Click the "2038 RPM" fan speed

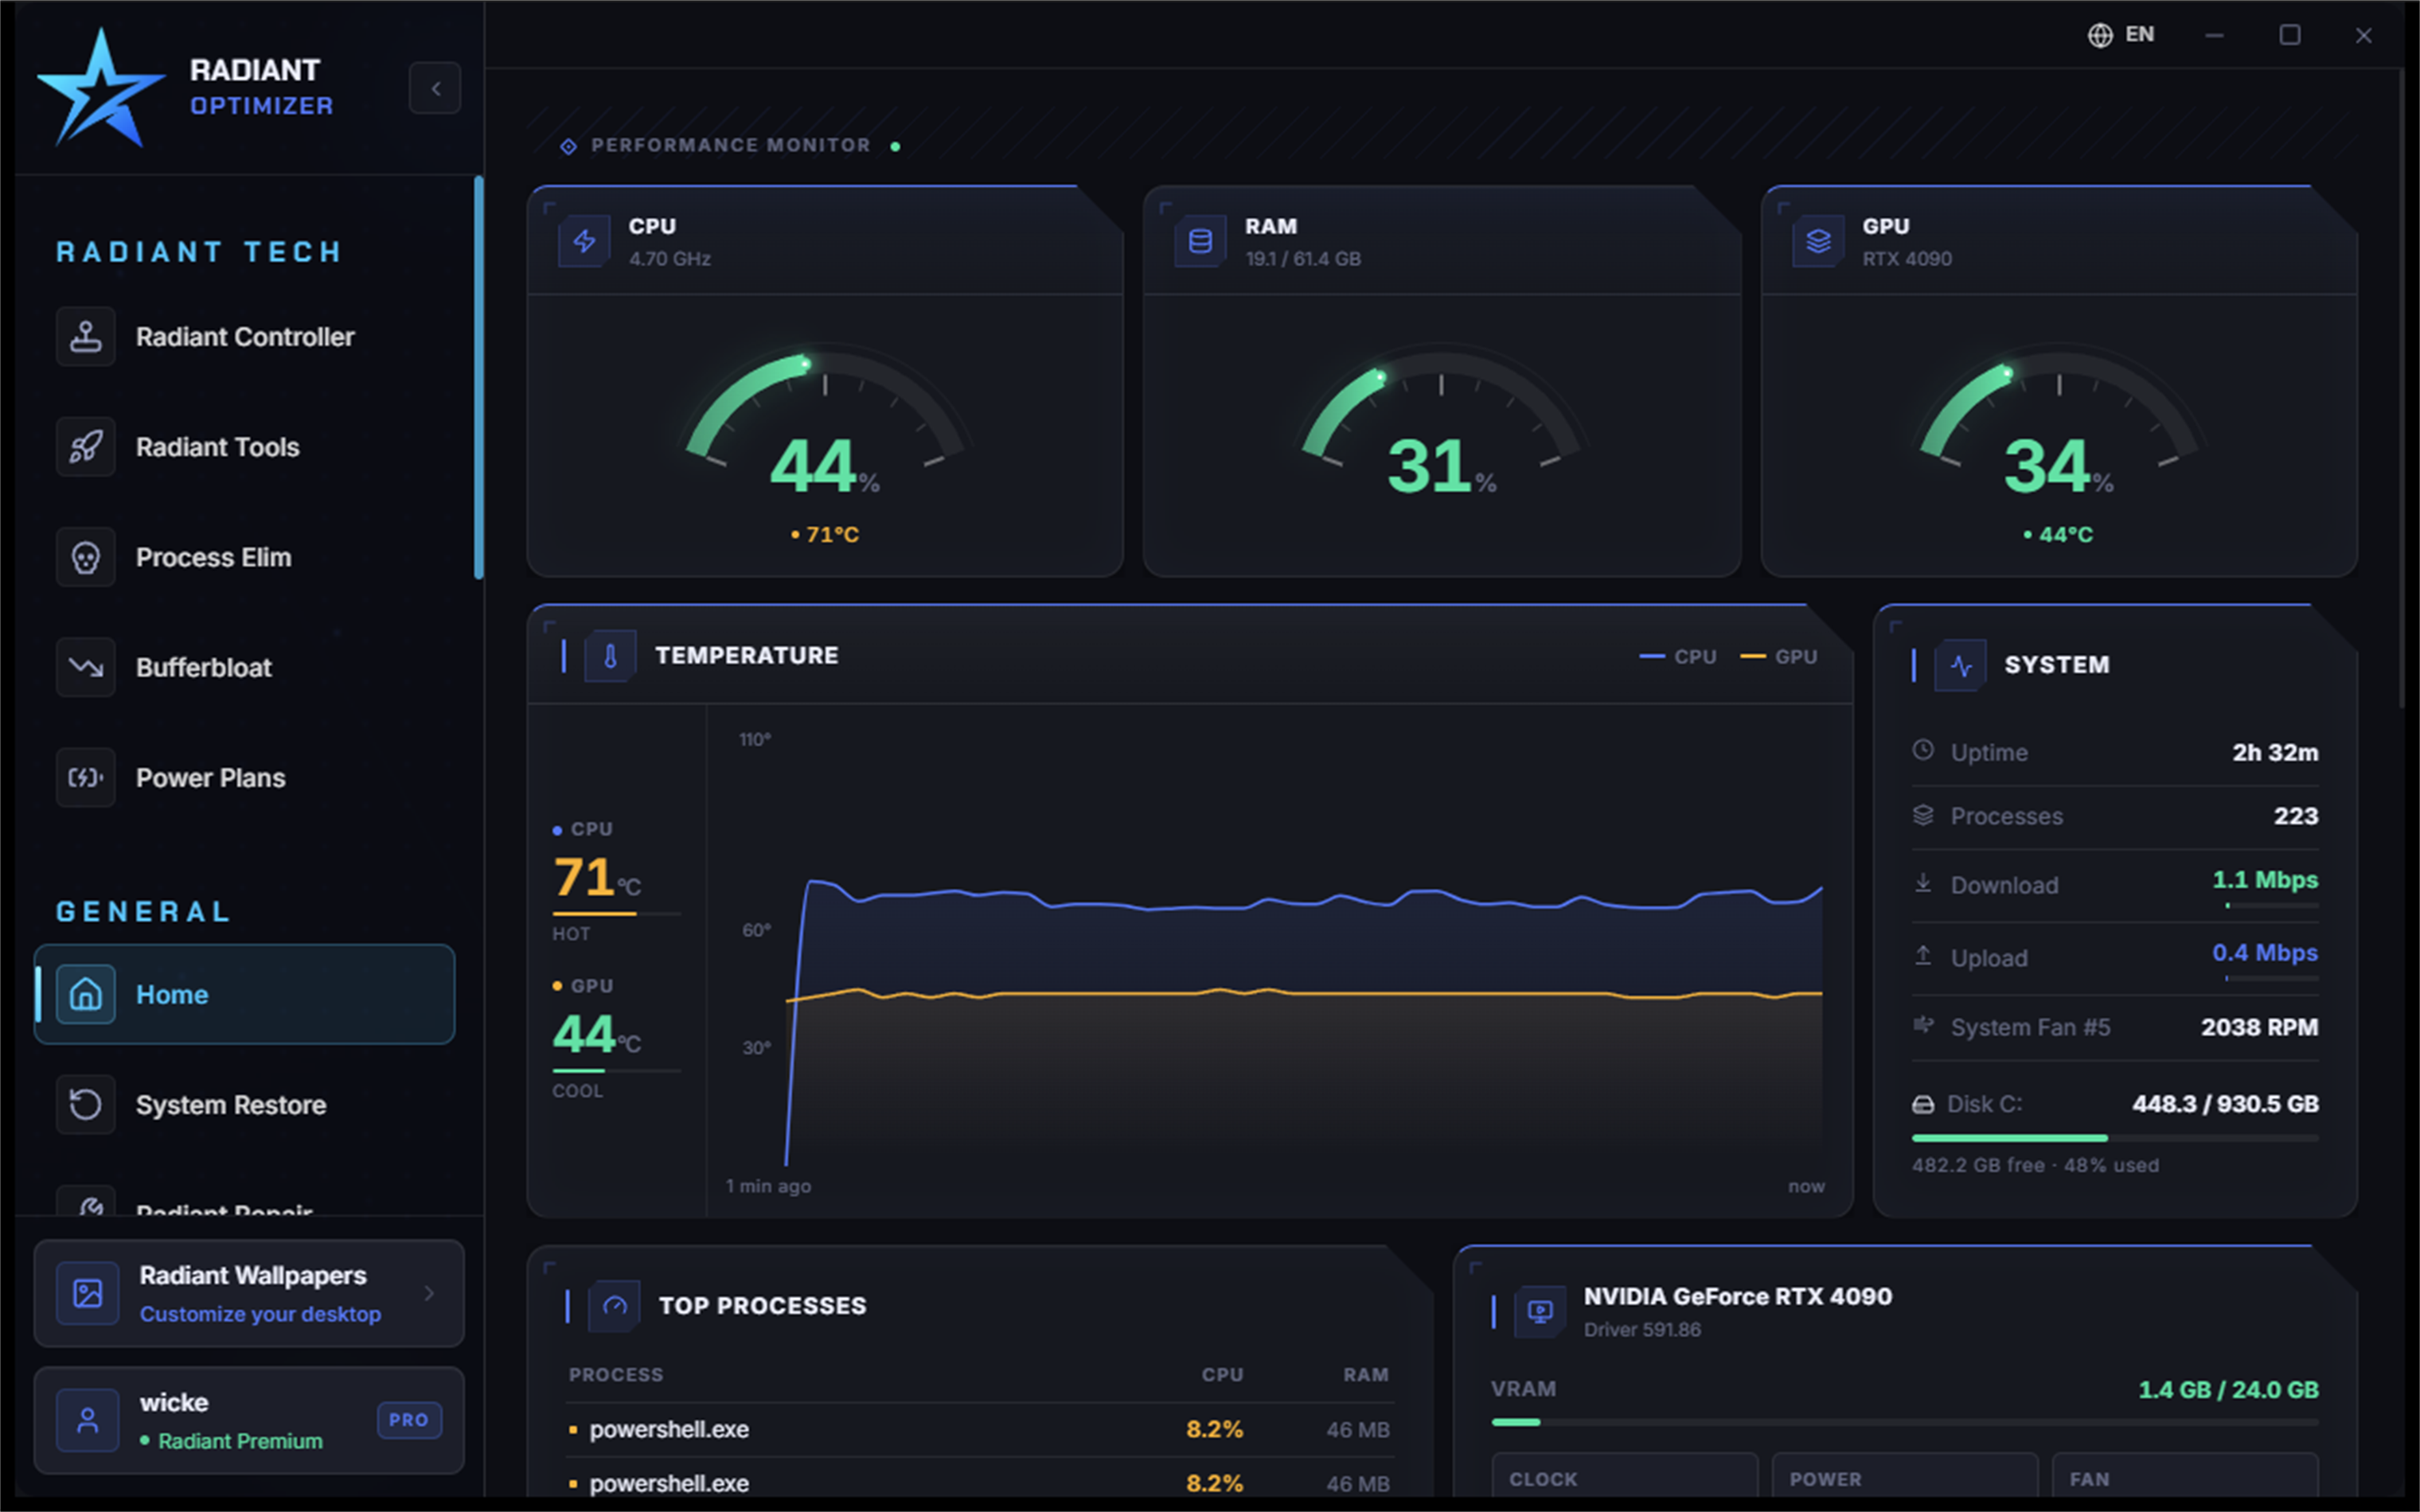pyautogui.click(x=2259, y=1027)
